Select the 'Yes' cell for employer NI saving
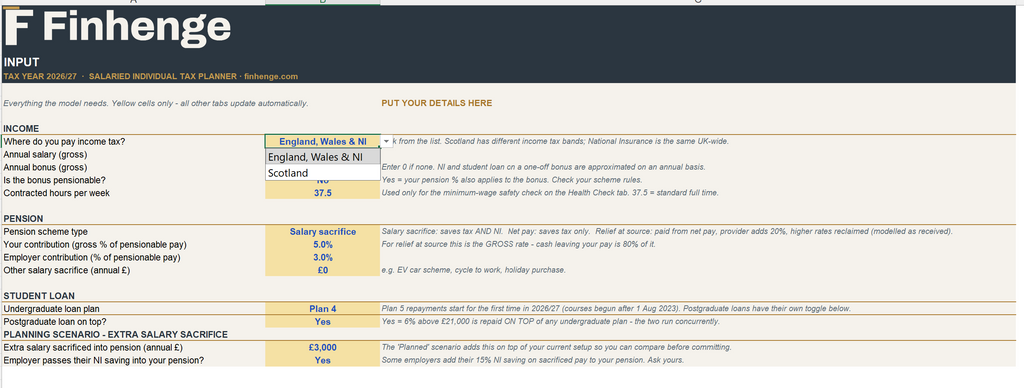1024x388 pixels. click(323, 360)
